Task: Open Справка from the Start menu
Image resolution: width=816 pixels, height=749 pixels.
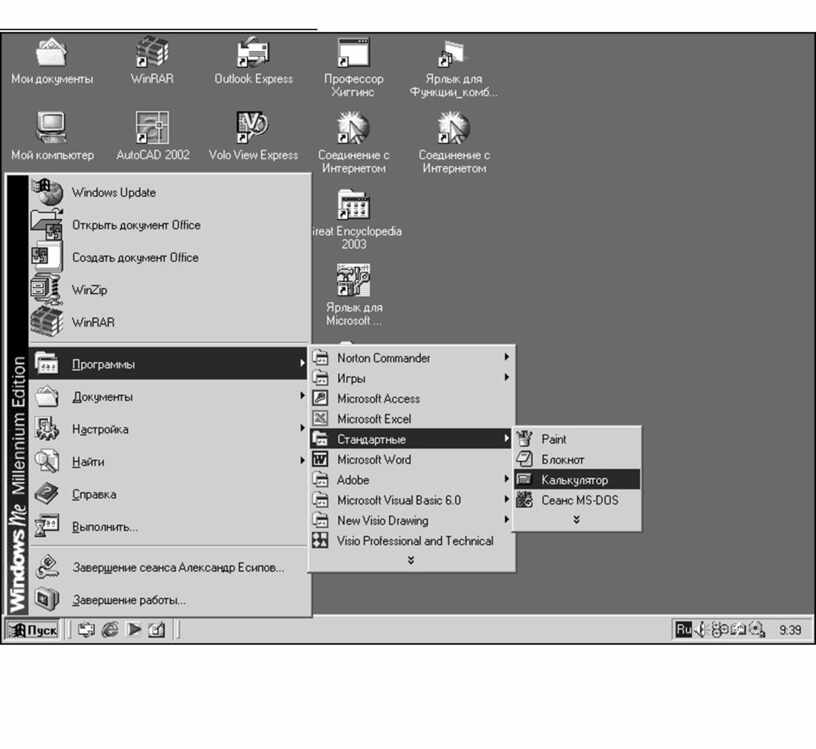Action: [168, 494]
